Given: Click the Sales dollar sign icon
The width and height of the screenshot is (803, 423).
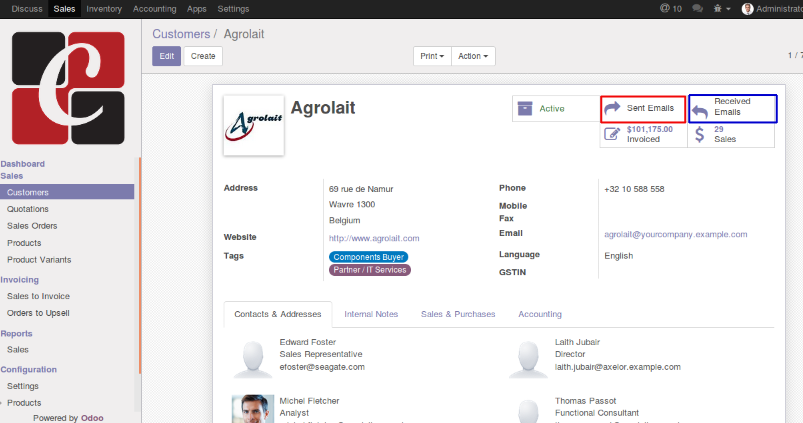Looking at the screenshot, I should 700,134.
